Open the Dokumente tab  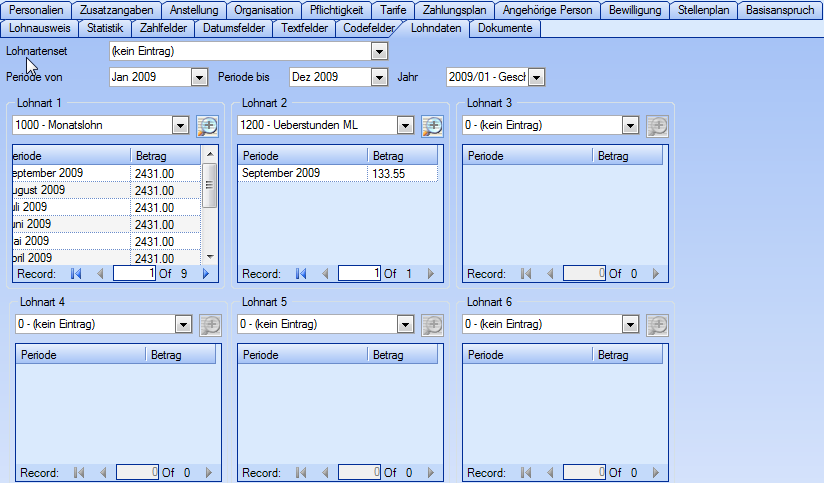tap(505, 28)
